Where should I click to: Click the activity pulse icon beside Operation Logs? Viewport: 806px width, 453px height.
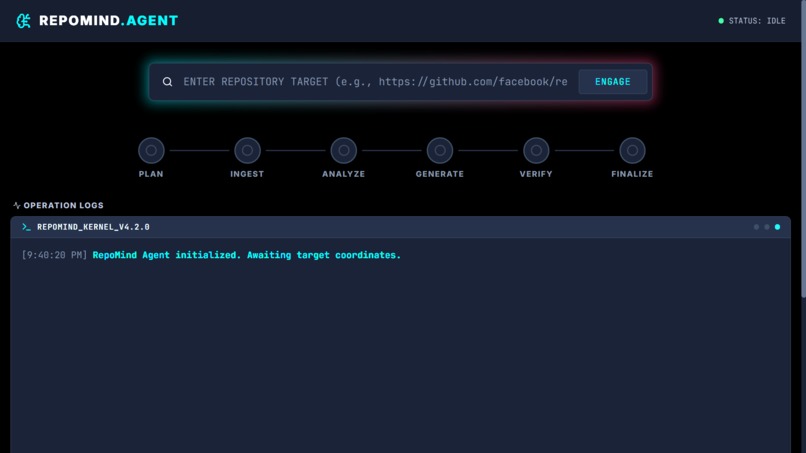coord(17,205)
